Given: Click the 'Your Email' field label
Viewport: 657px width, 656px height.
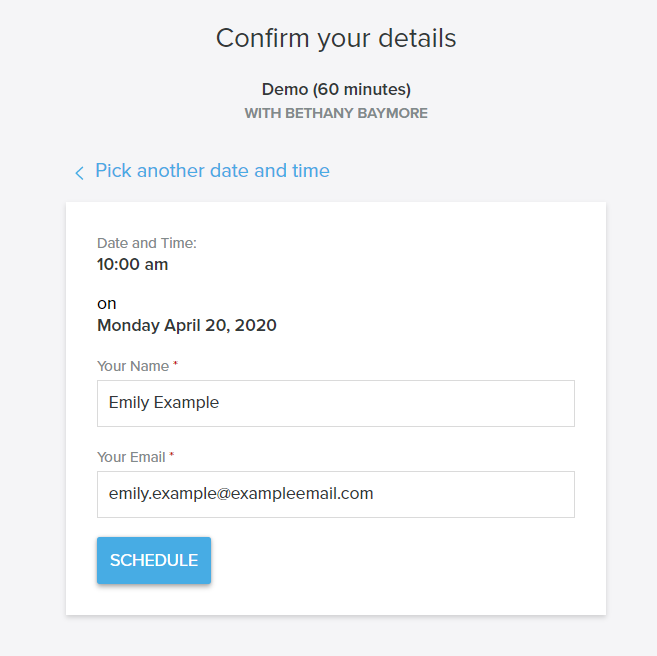Looking at the screenshot, I should pos(131,457).
